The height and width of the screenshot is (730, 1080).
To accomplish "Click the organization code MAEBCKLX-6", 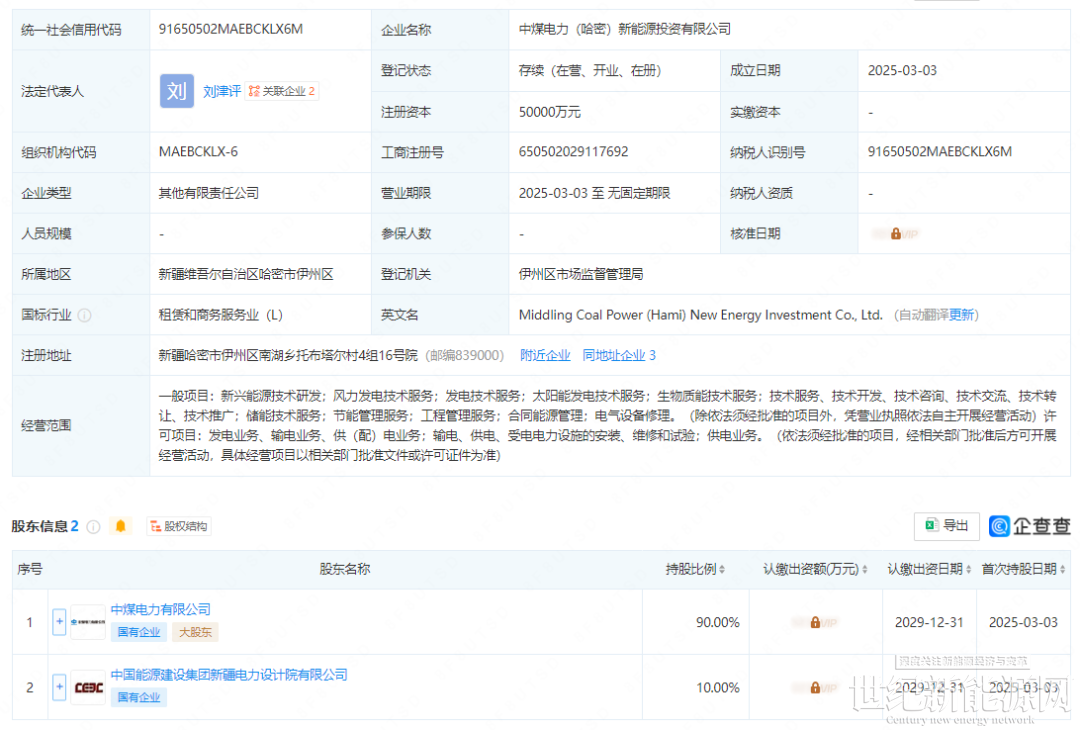I will pos(198,152).
